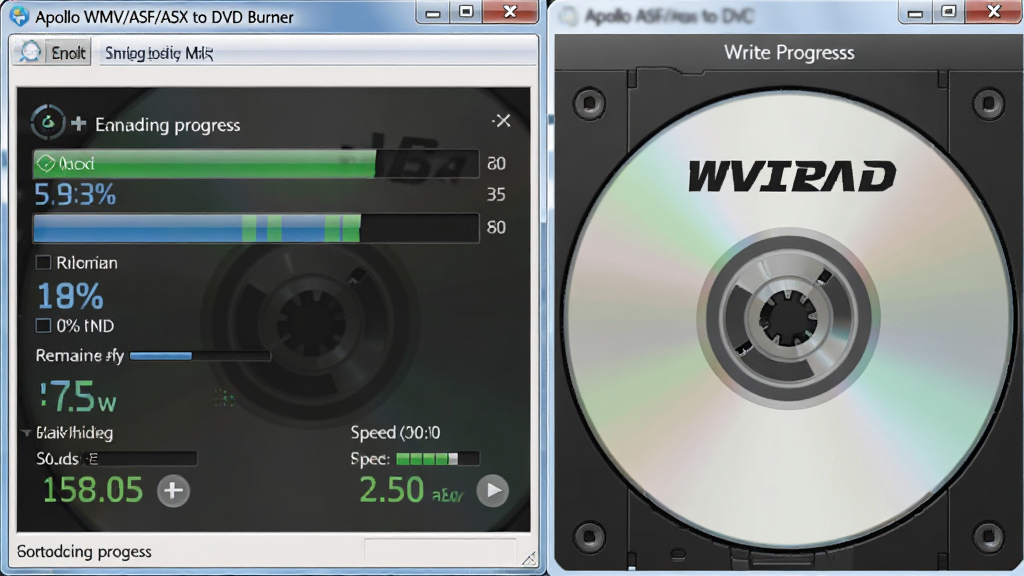Click the disc center hub in Write Progress
The width and height of the screenshot is (1024, 576).
pyautogui.click(x=788, y=319)
